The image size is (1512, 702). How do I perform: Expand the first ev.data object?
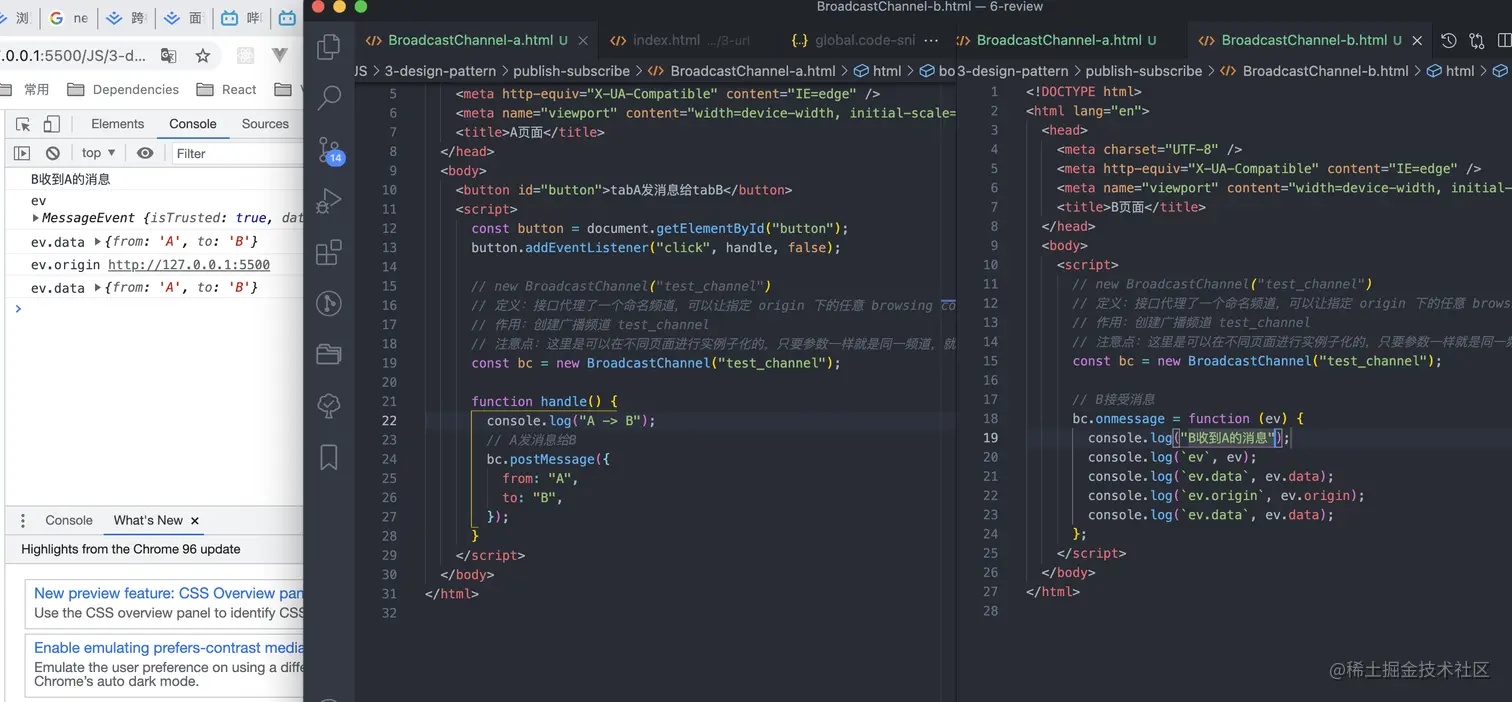[x=97, y=242]
